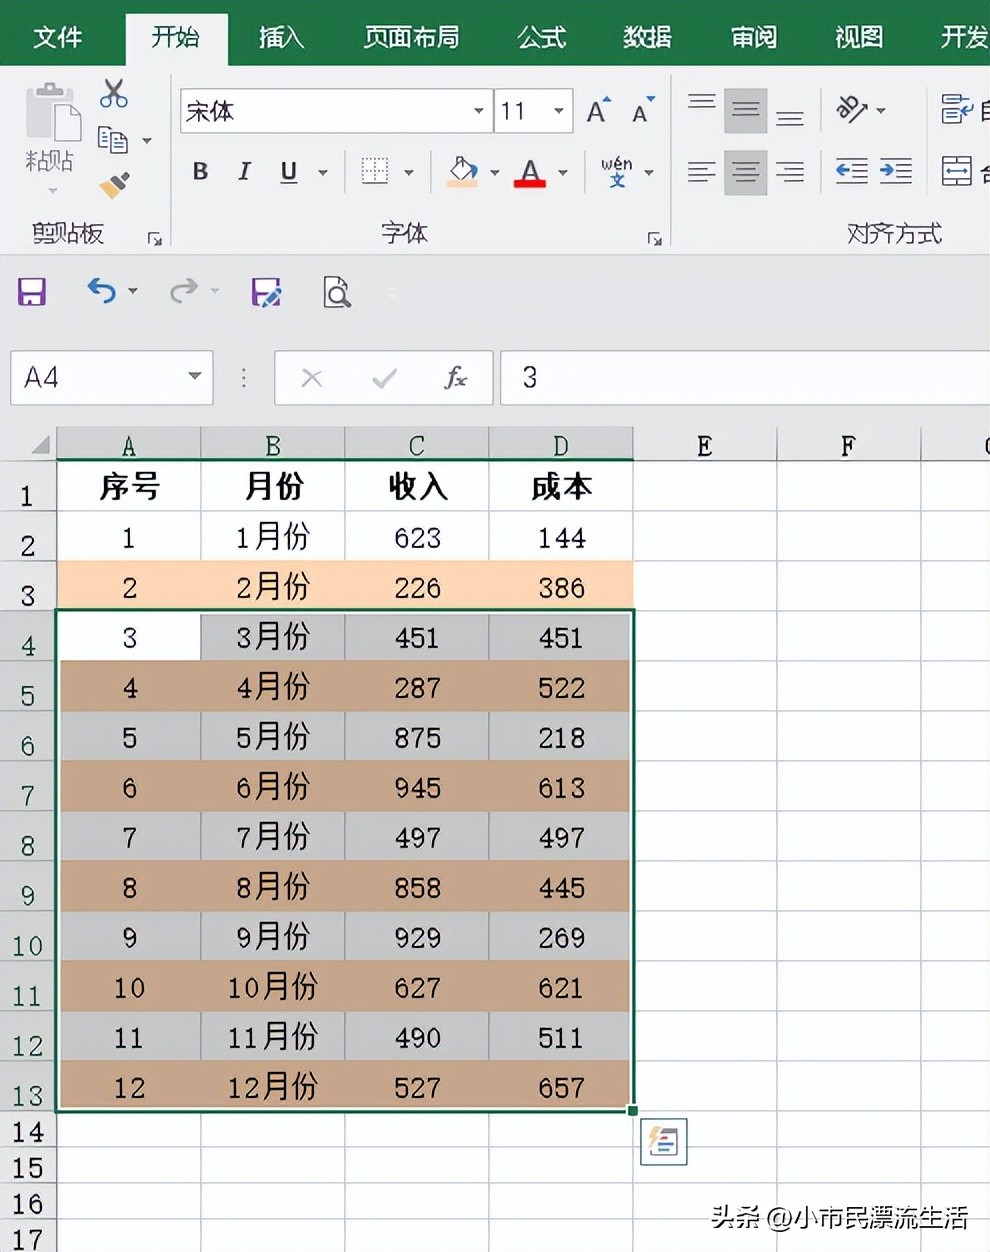Align text right
Screen dimensions: 990x1252
(x=790, y=172)
